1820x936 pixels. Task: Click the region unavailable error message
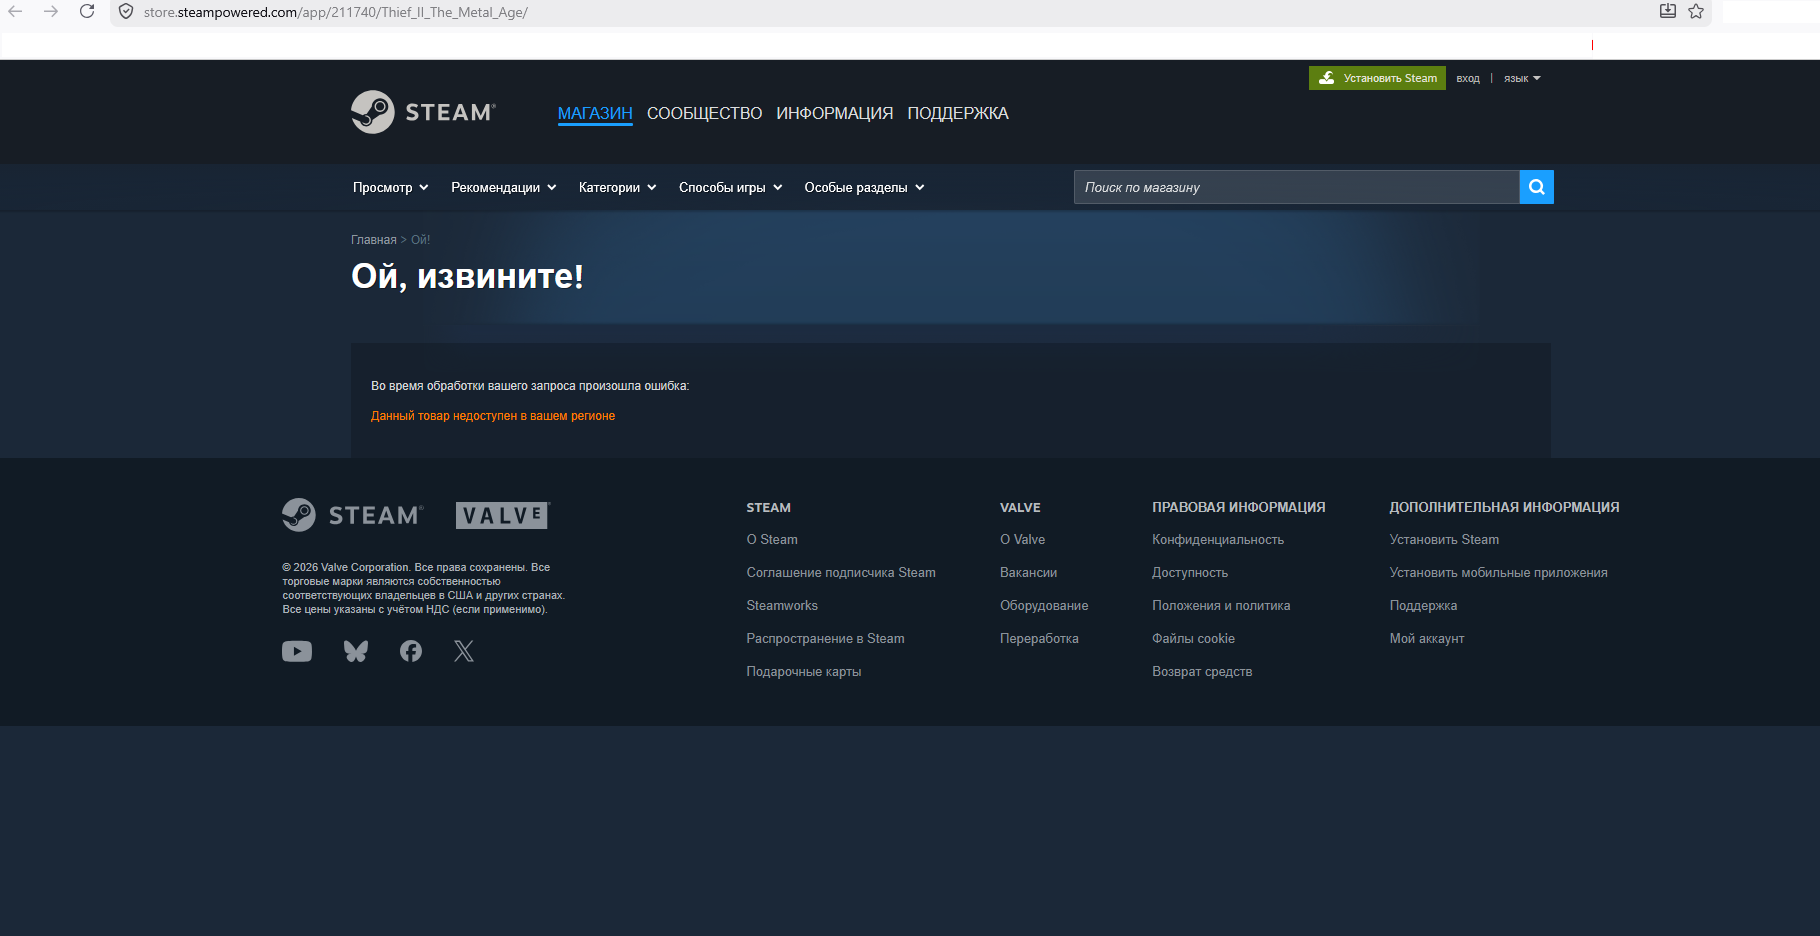click(493, 416)
